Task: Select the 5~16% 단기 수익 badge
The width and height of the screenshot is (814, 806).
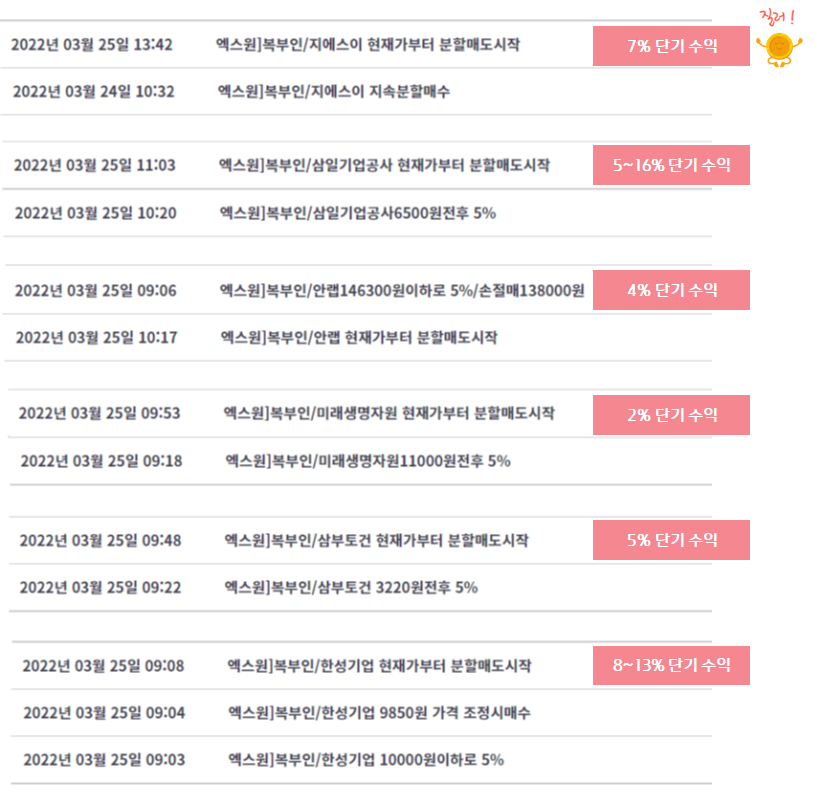Action: 671,165
